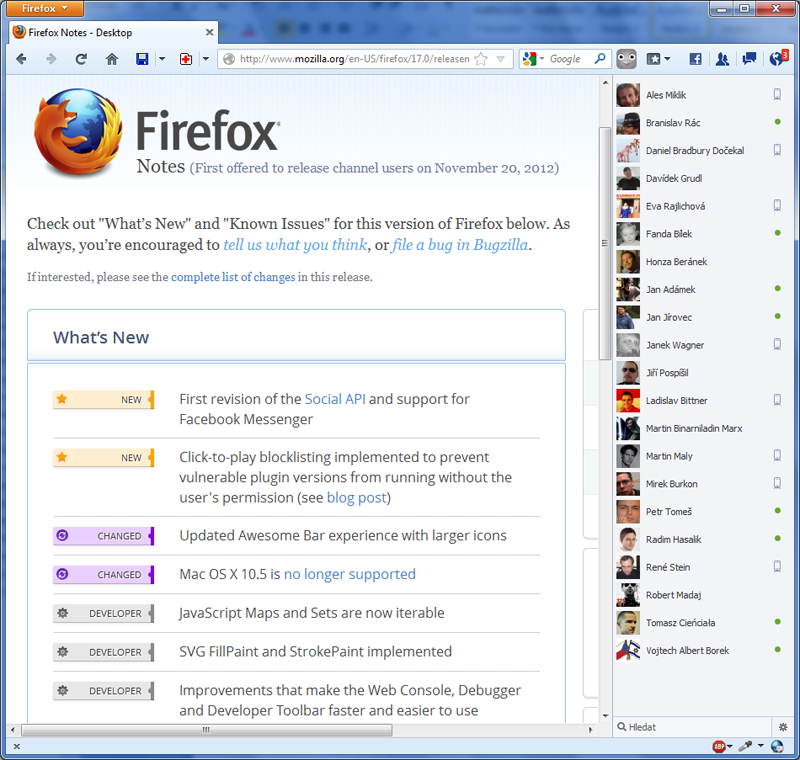Click the eyedropper color picker icon
The width and height of the screenshot is (800, 760).
[x=745, y=746]
